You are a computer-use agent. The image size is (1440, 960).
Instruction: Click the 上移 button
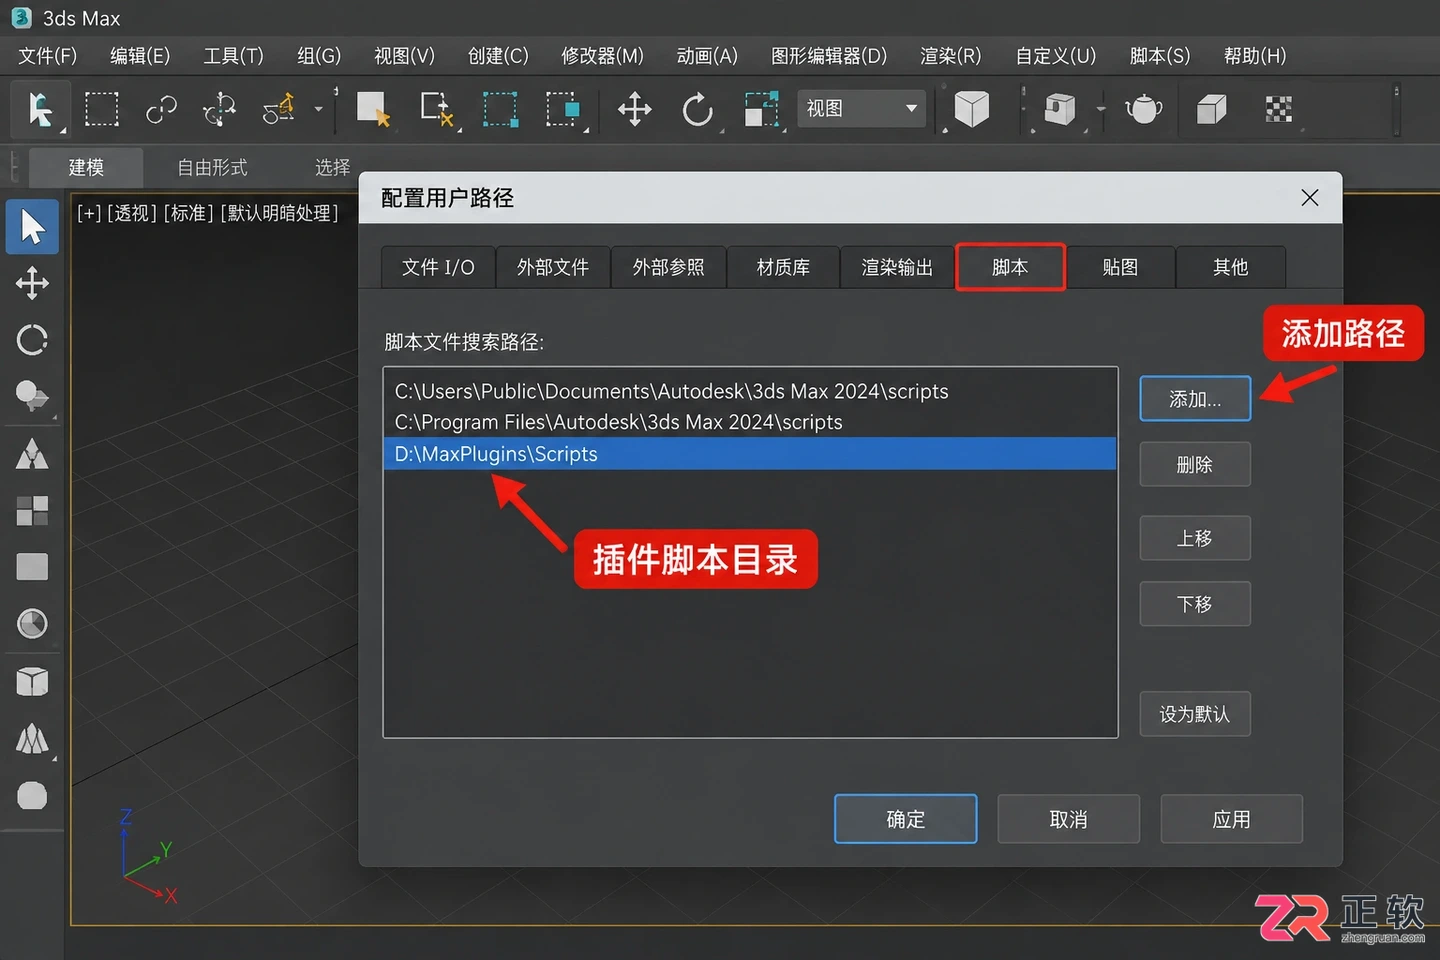[x=1195, y=538]
